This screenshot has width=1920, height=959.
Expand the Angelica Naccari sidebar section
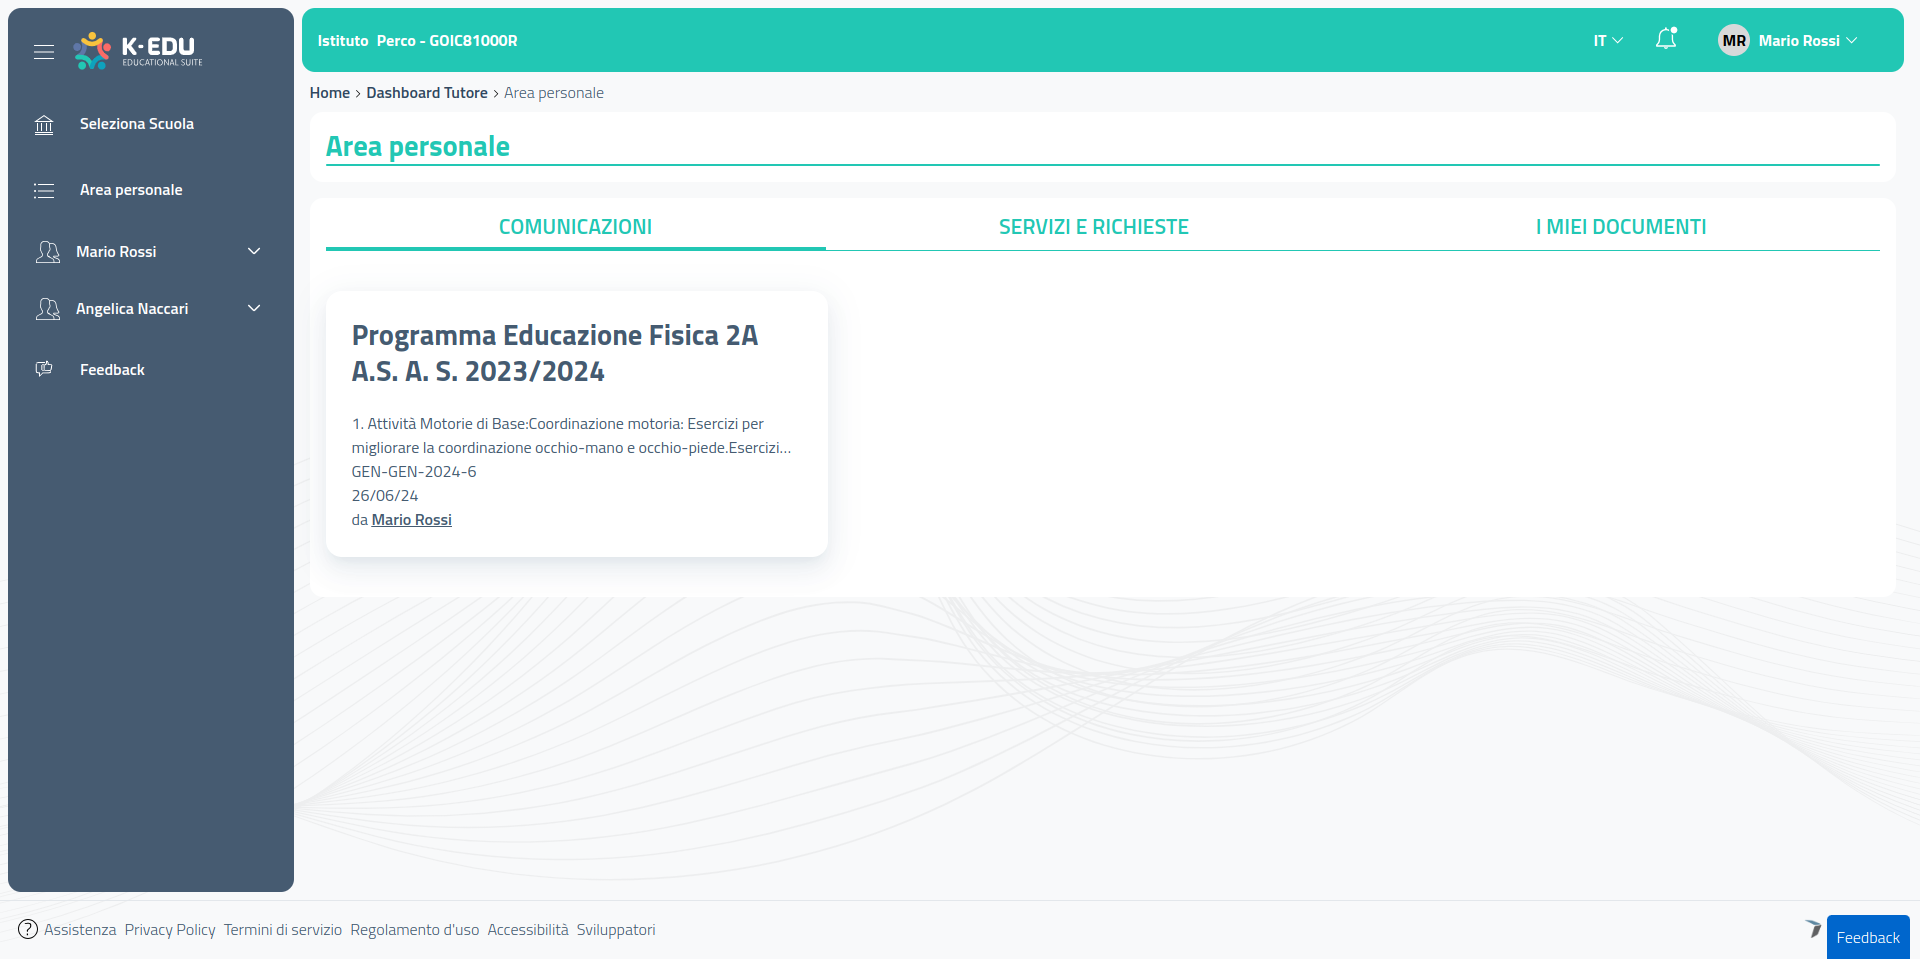254,309
